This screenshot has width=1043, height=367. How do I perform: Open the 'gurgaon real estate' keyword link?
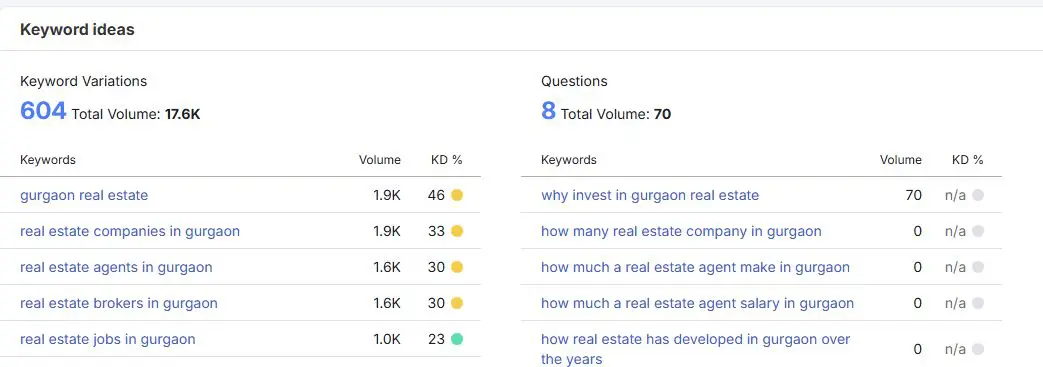point(84,195)
